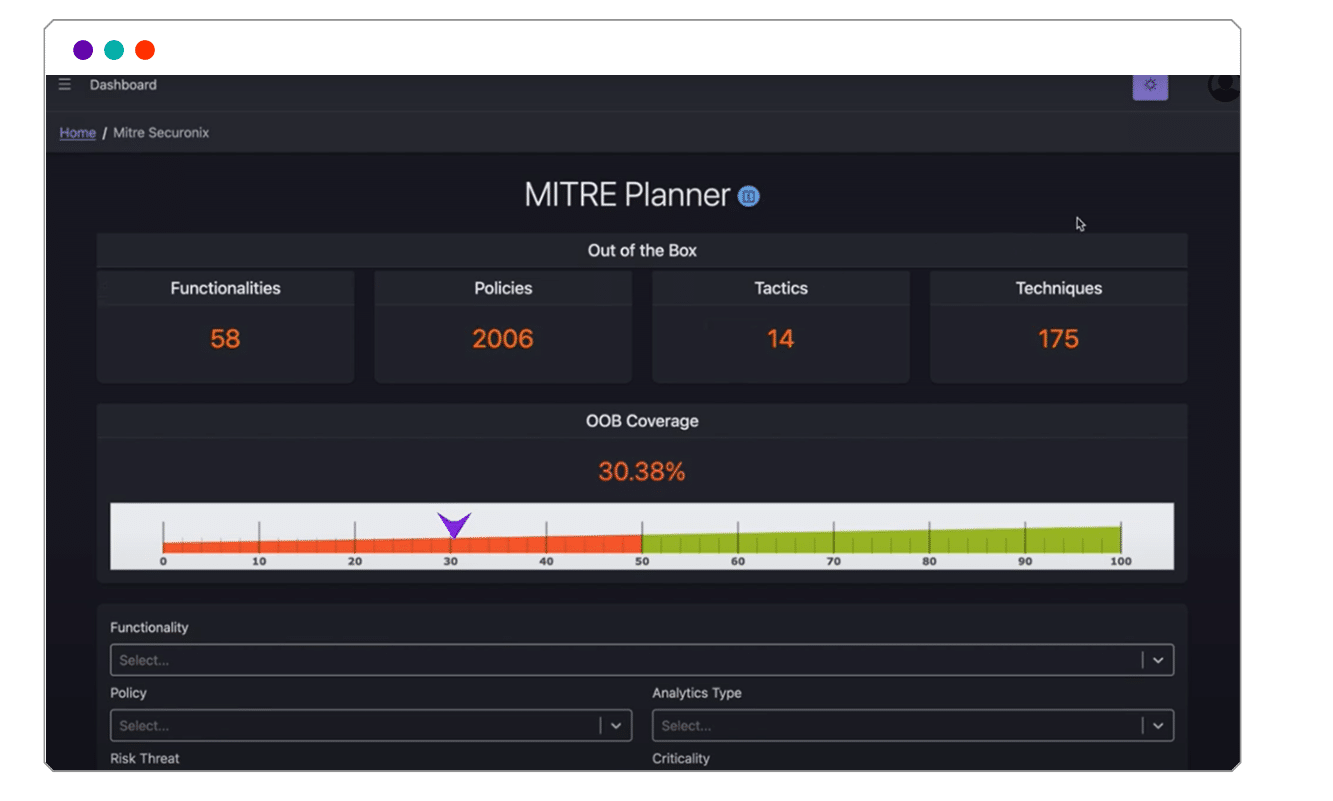
Task: Click the purple window control dot
Action: pyautogui.click(x=83, y=50)
